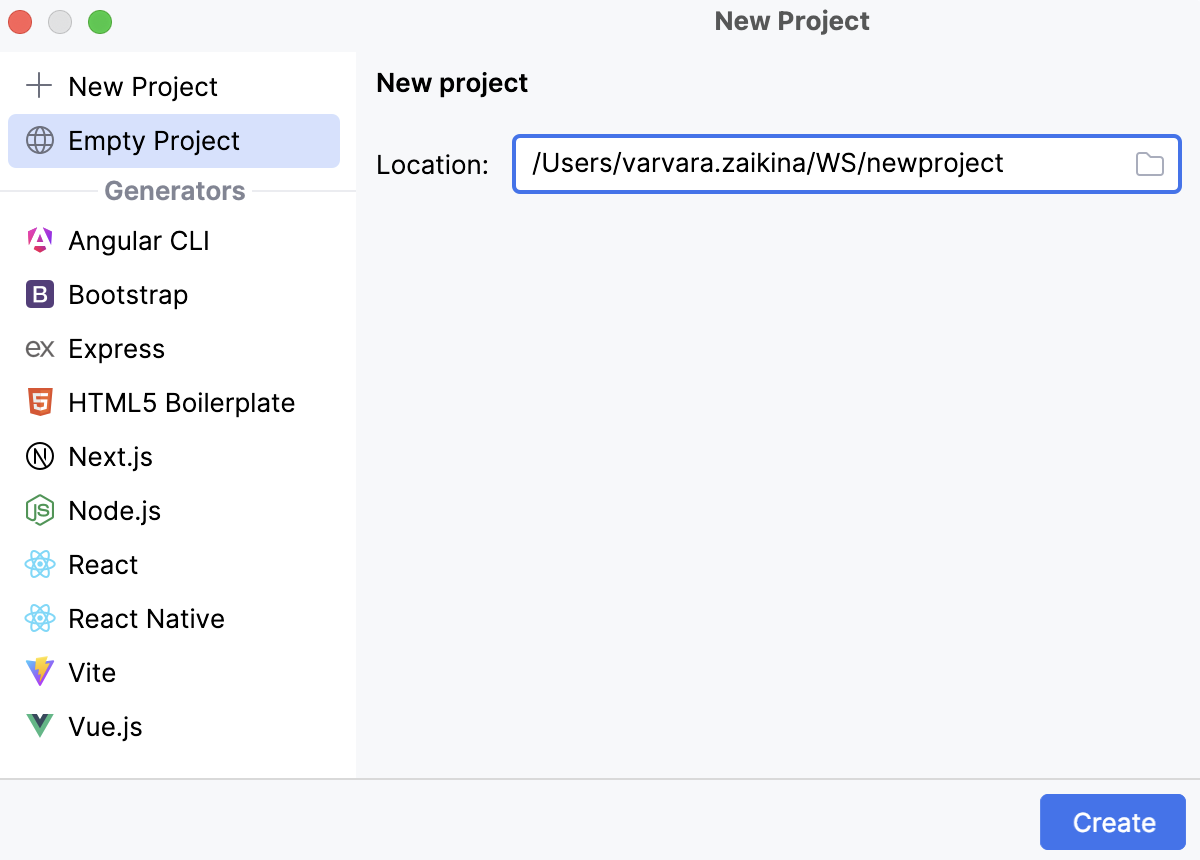The height and width of the screenshot is (860, 1200).
Task: Click the Create button
Action: tap(1112, 822)
